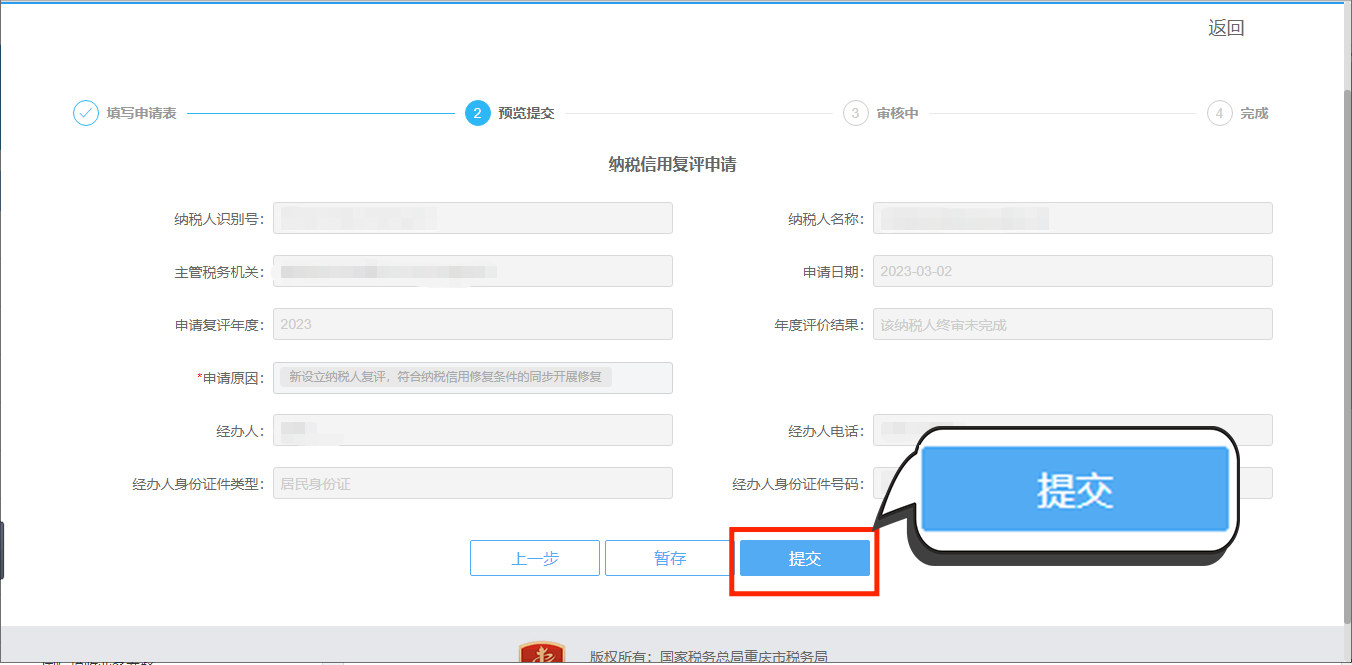This screenshot has height=665, width=1352.
Task: Click the 纳税人名称 input field
Action: pyautogui.click(x=1073, y=218)
